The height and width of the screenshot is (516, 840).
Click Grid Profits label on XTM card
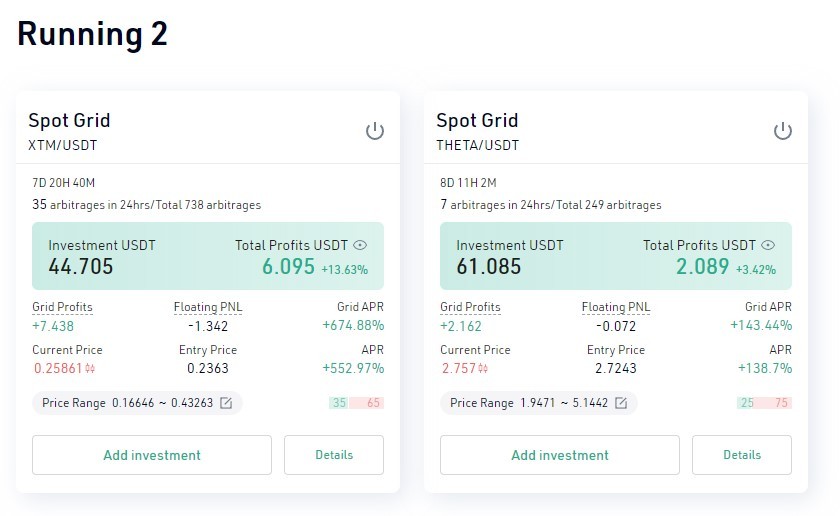click(x=62, y=307)
